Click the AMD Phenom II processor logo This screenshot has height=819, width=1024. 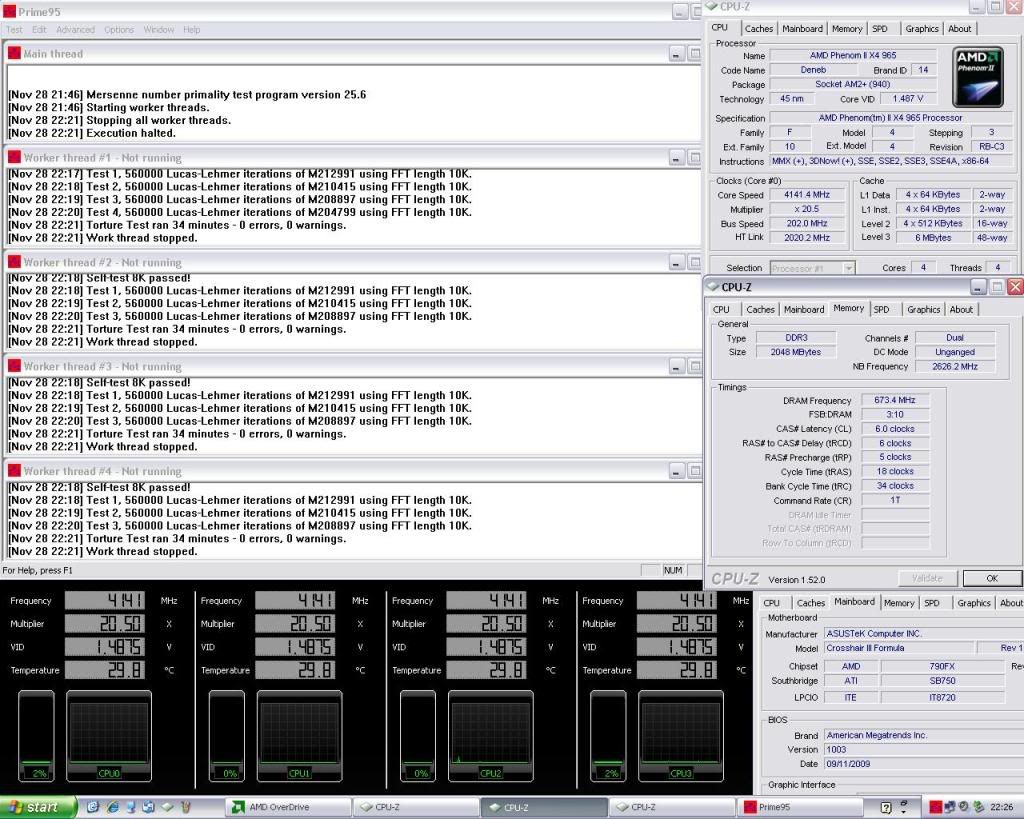tap(977, 77)
